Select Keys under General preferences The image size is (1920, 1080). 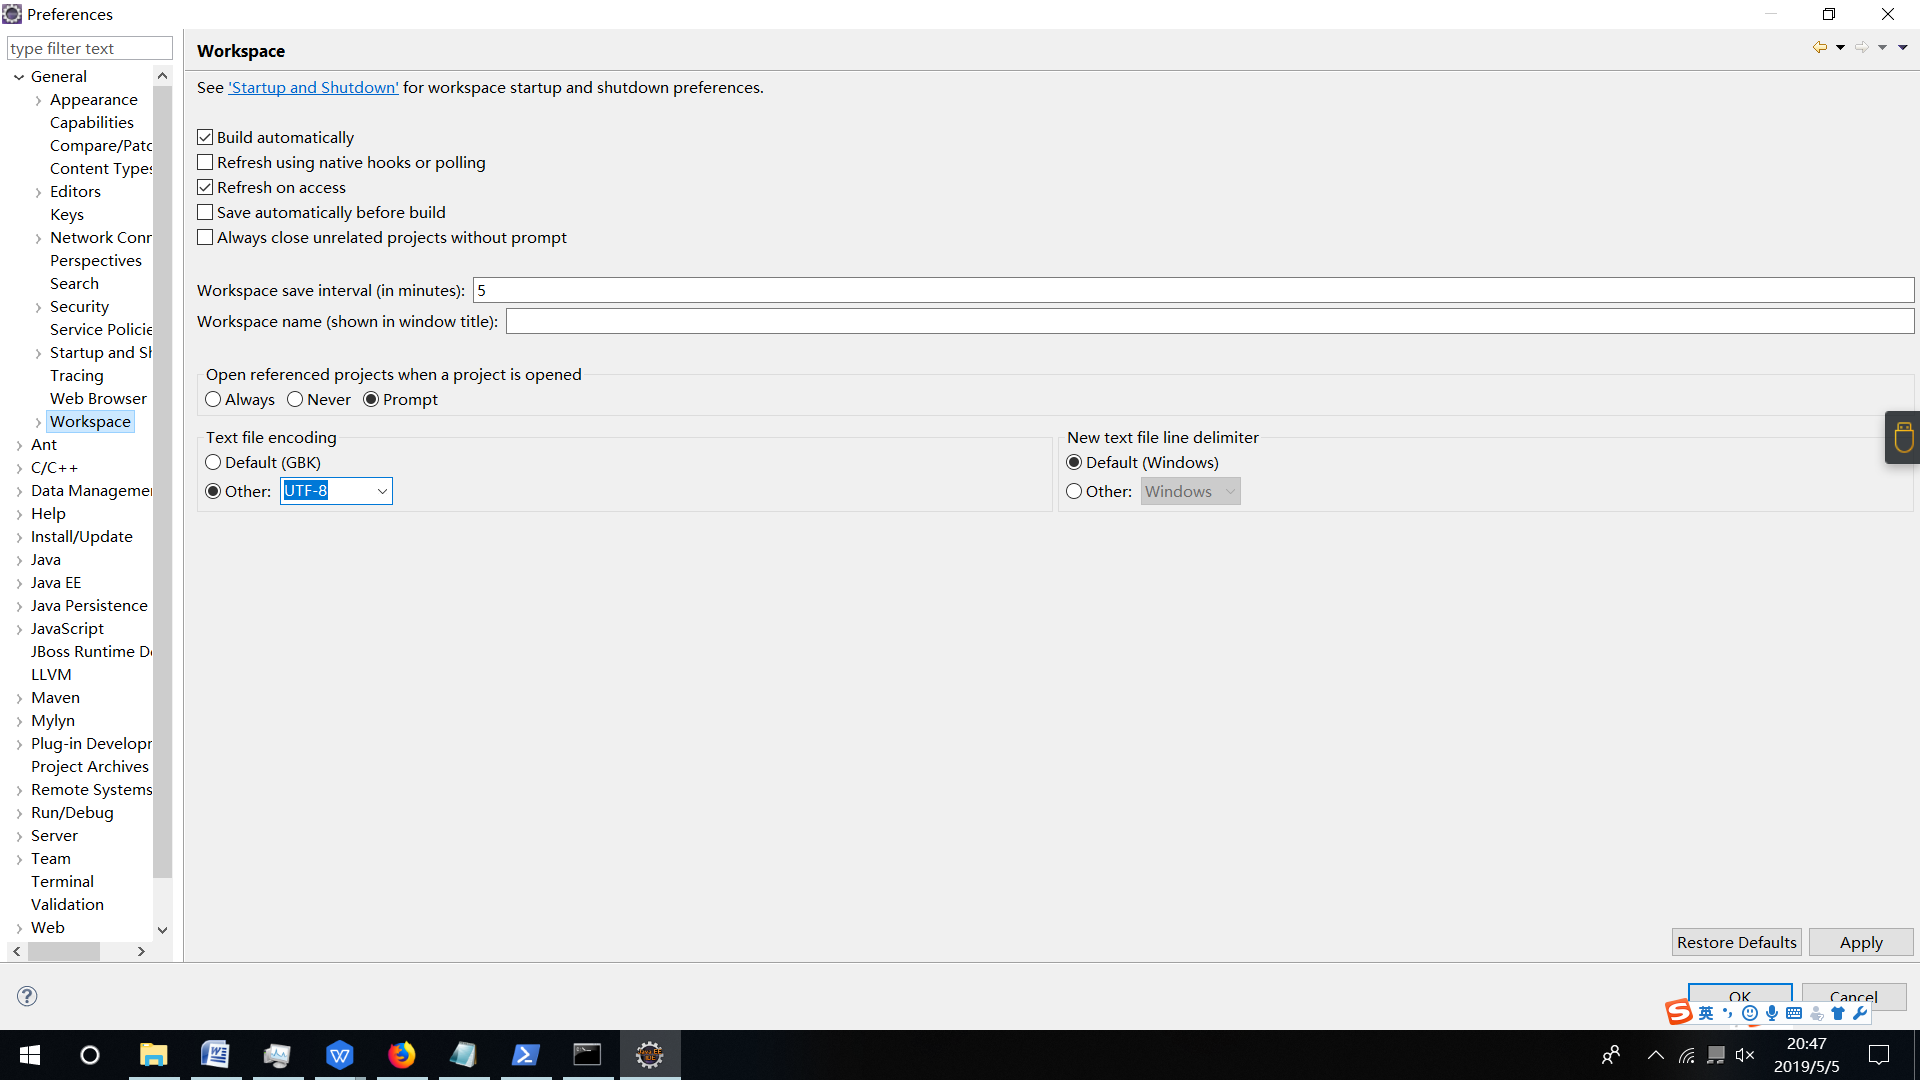(x=67, y=214)
